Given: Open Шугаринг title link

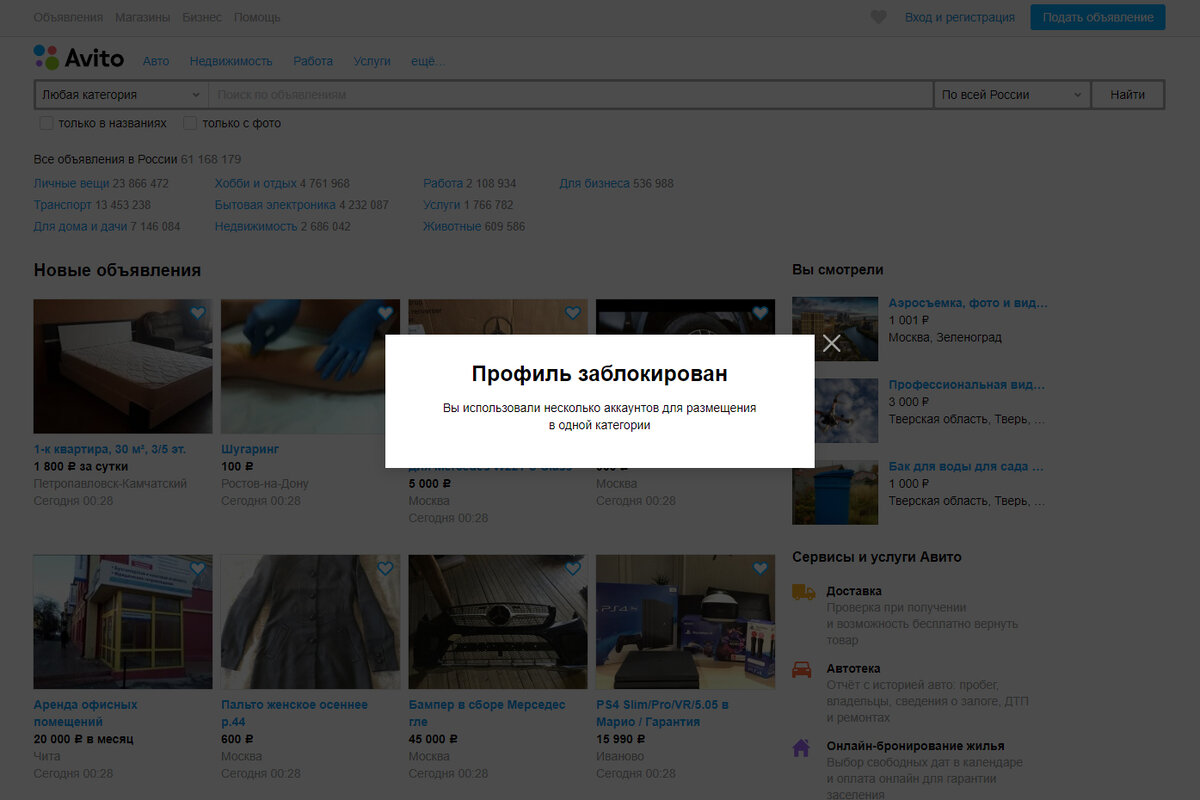Looking at the screenshot, I should (250, 450).
